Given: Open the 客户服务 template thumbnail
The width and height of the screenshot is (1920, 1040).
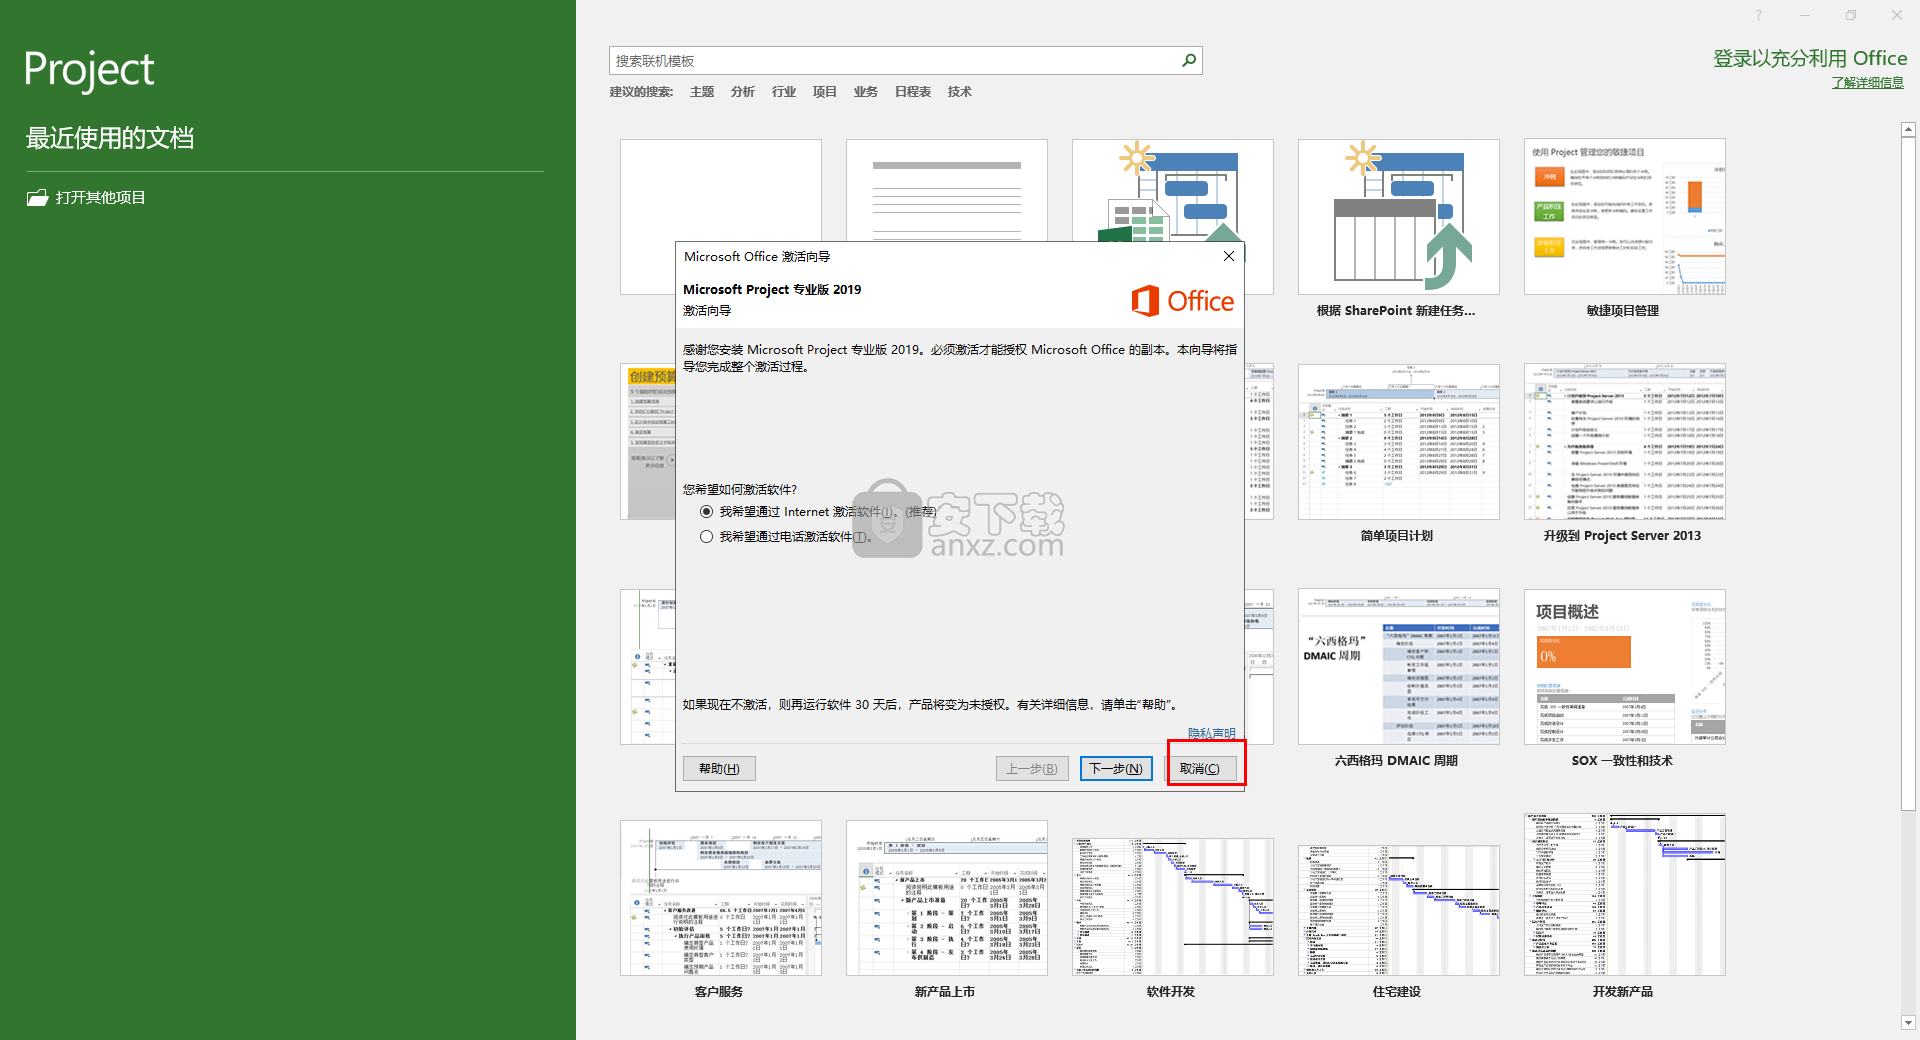Looking at the screenshot, I should 721,898.
